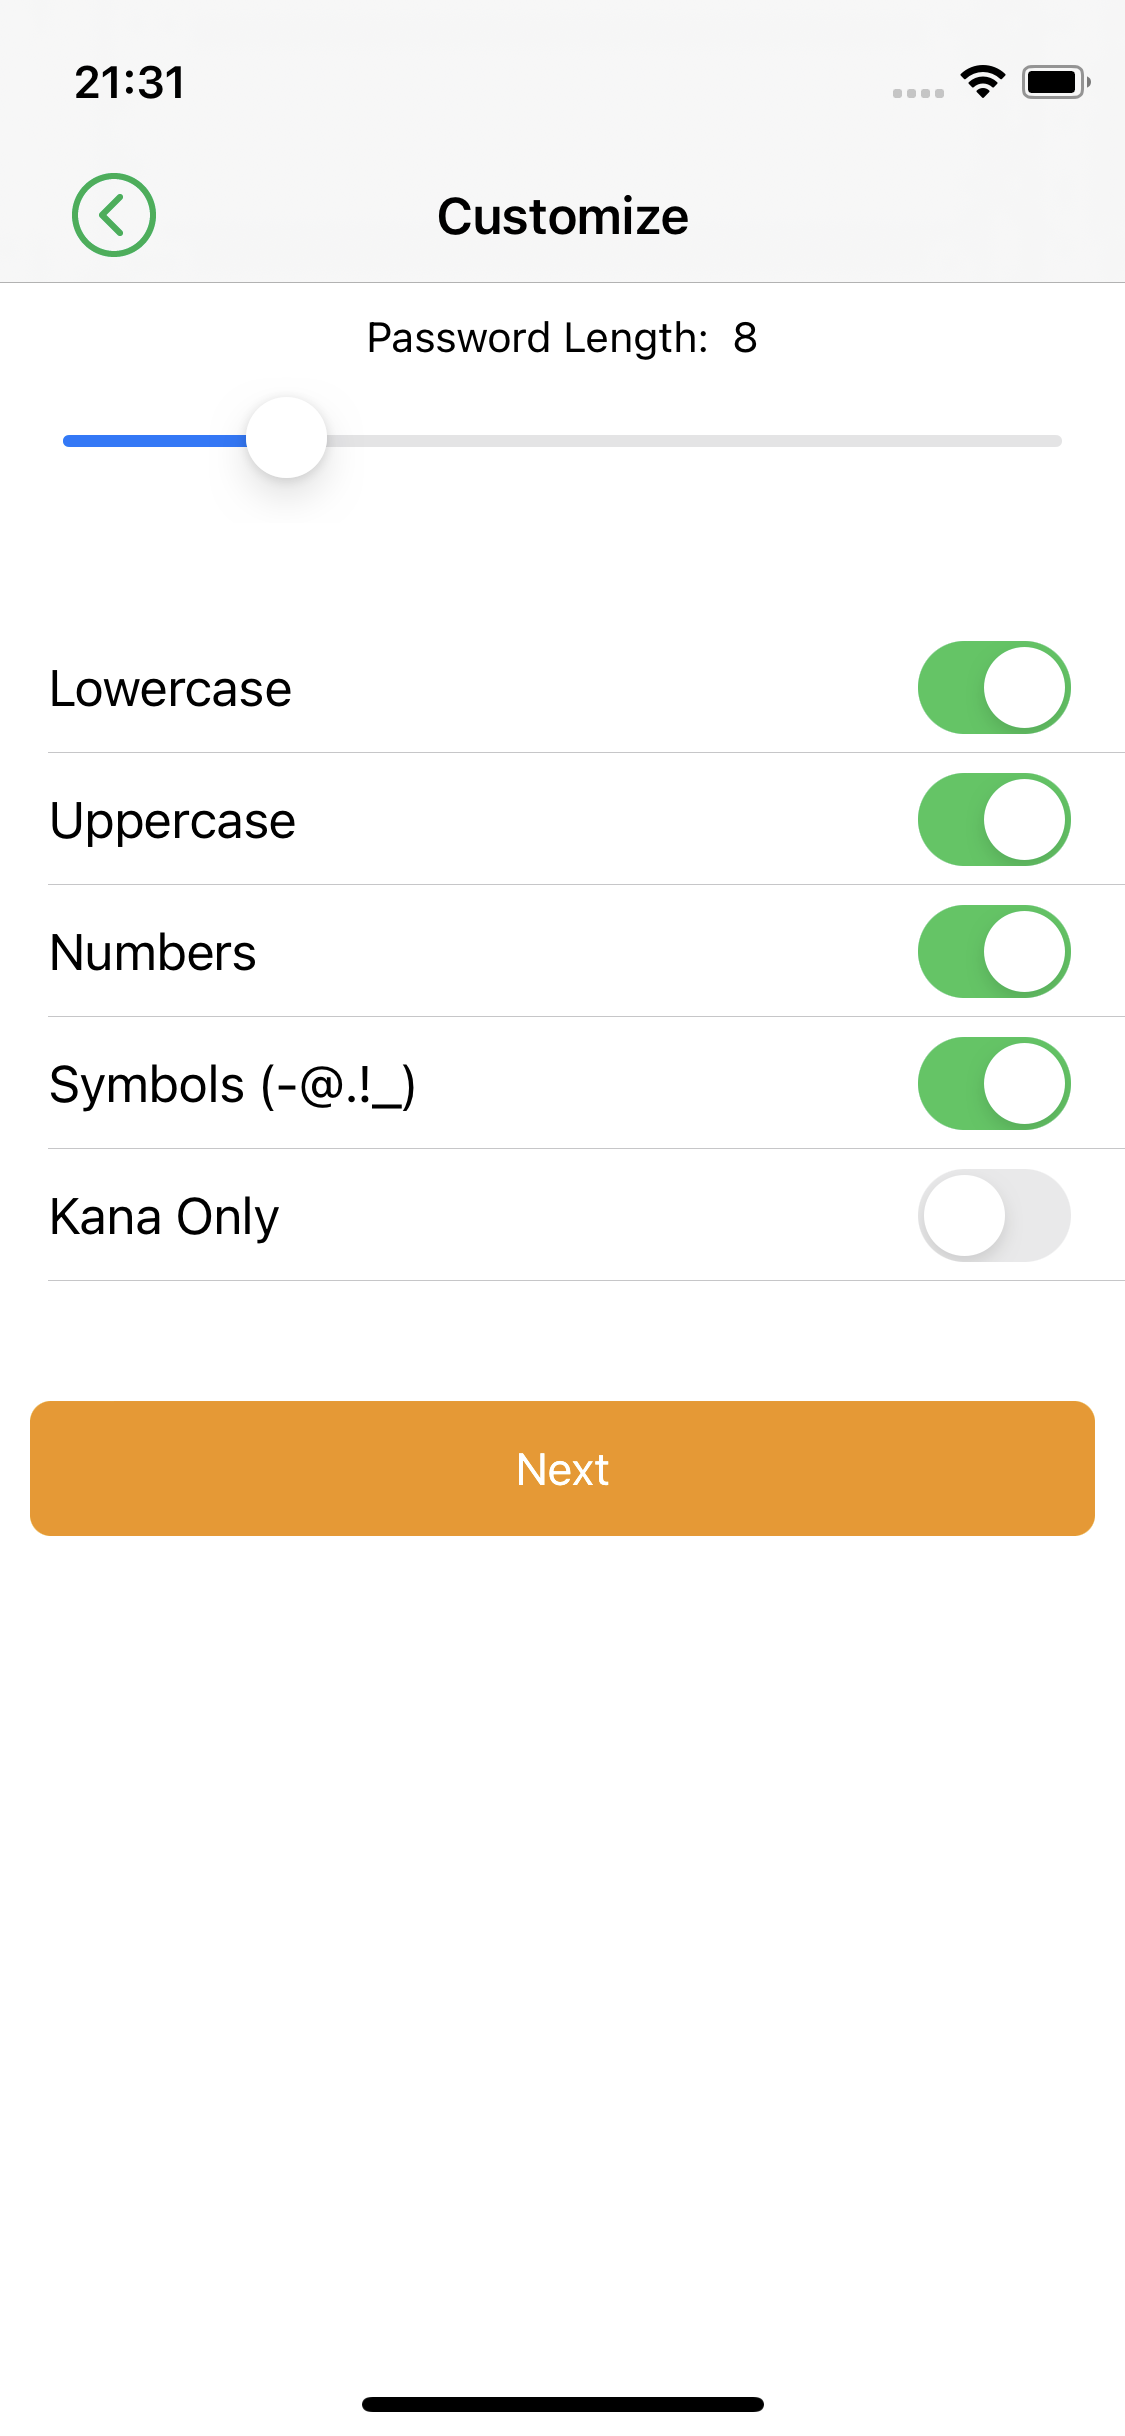Disable the Symbols (-@.!_) switch

(x=994, y=1084)
